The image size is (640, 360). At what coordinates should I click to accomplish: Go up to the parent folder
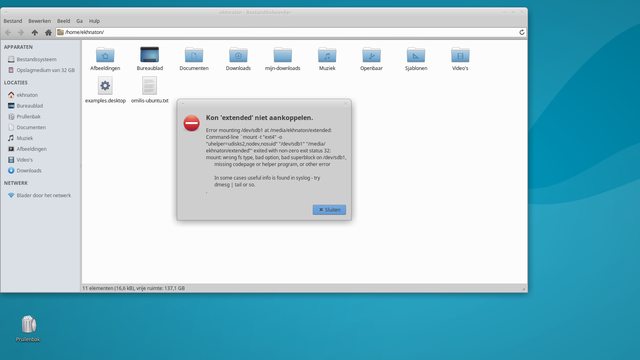click(35, 32)
